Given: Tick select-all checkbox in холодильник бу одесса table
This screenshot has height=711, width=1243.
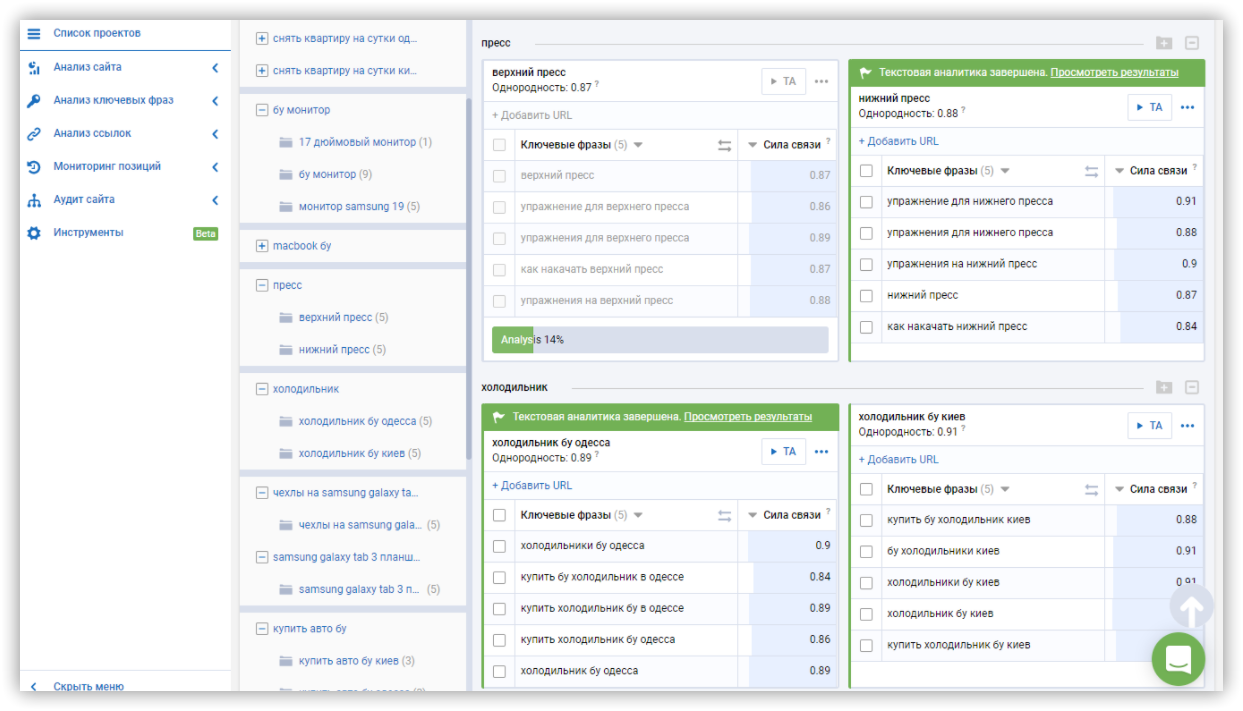Looking at the screenshot, I should pos(499,515).
